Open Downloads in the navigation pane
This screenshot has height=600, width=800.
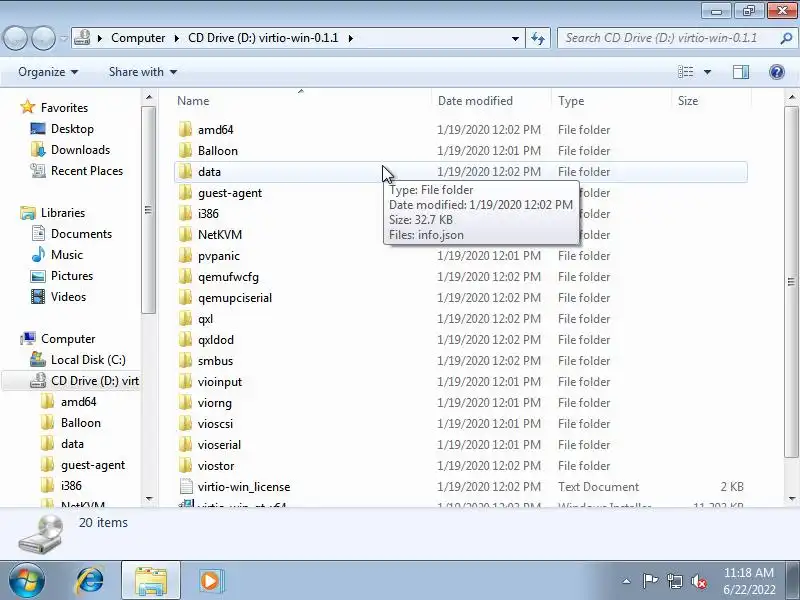pos(70,149)
